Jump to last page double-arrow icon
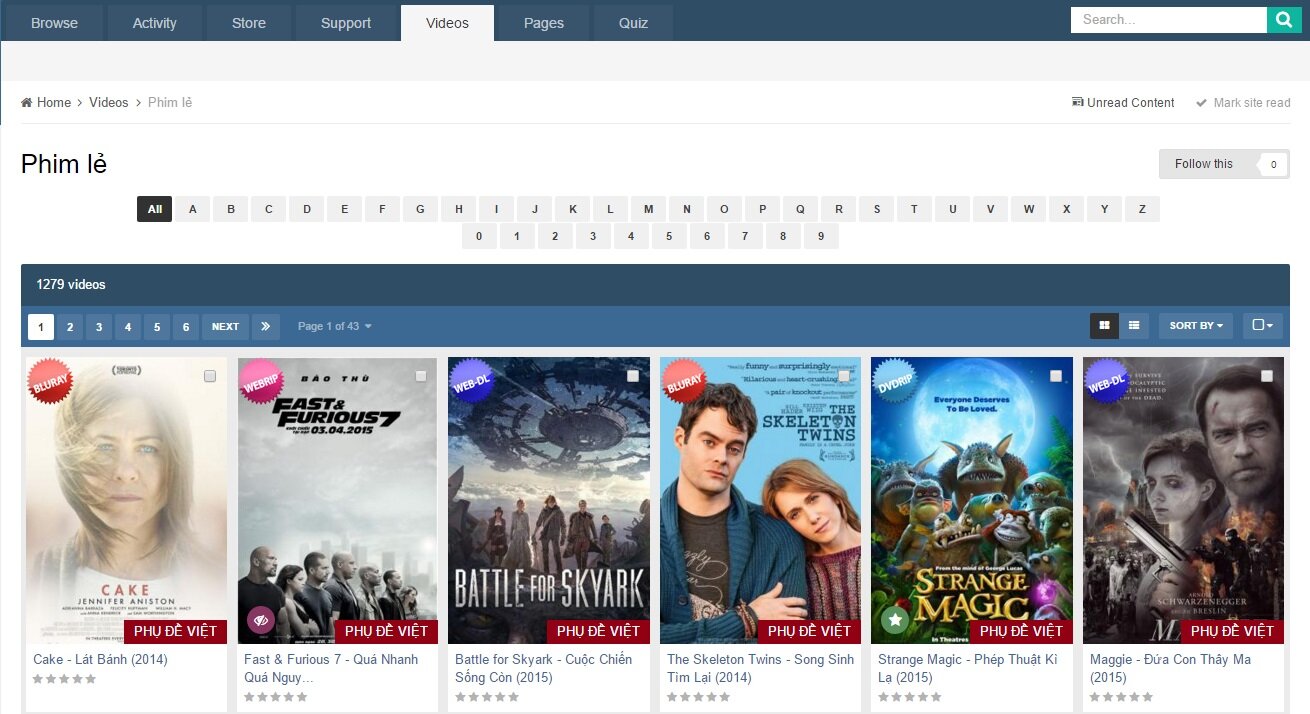Image resolution: width=1310 pixels, height=714 pixels. pyautogui.click(x=265, y=326)
